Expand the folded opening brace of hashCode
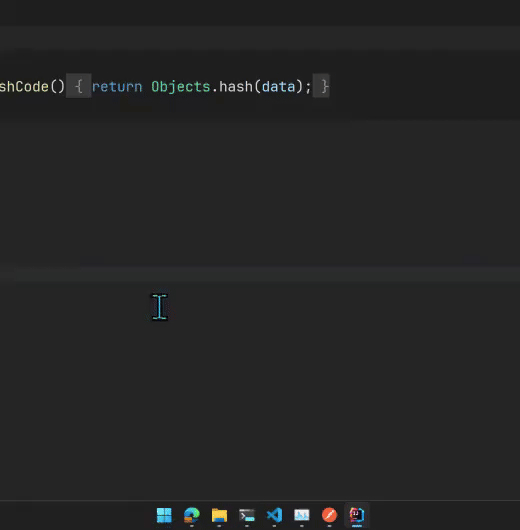The image size is (520, 530). tap(78, 86)
